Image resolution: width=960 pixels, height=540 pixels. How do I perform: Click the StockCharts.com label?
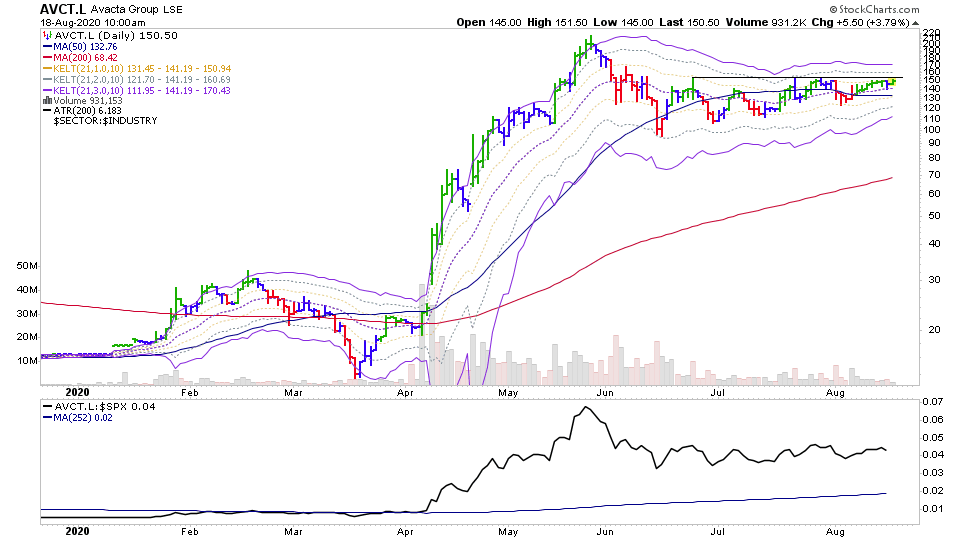click(x=874, y=9)
